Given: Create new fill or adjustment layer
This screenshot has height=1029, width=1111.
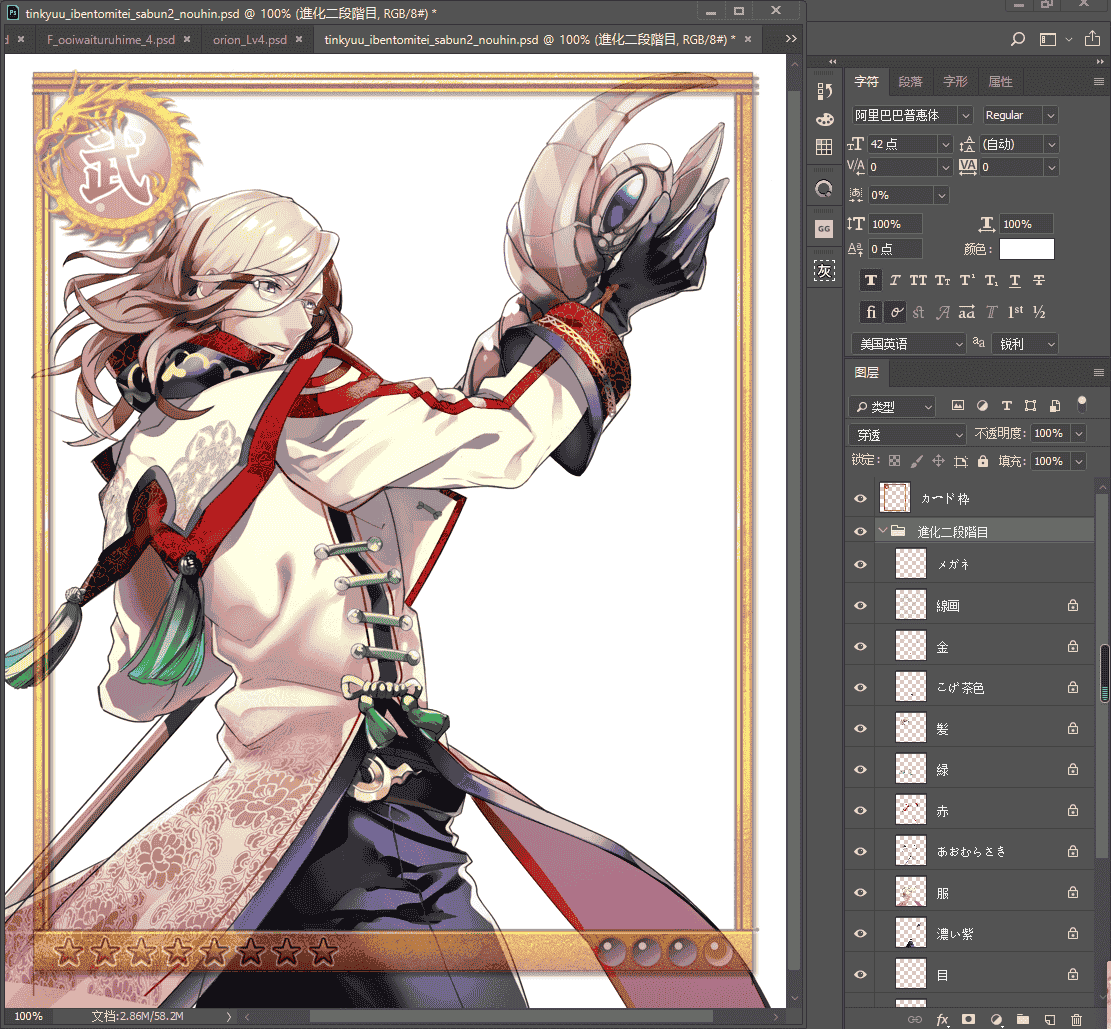Looking at the screenshot, I should (x=996, y=1020).
